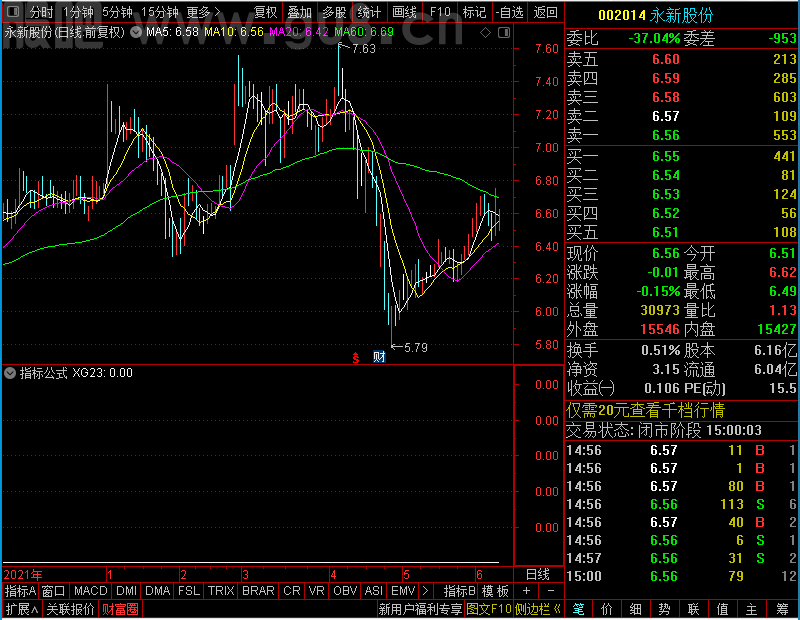This screenshot has height=620, width=800.
Task: Switch indicator to BRAR
Action: [258, 591]
